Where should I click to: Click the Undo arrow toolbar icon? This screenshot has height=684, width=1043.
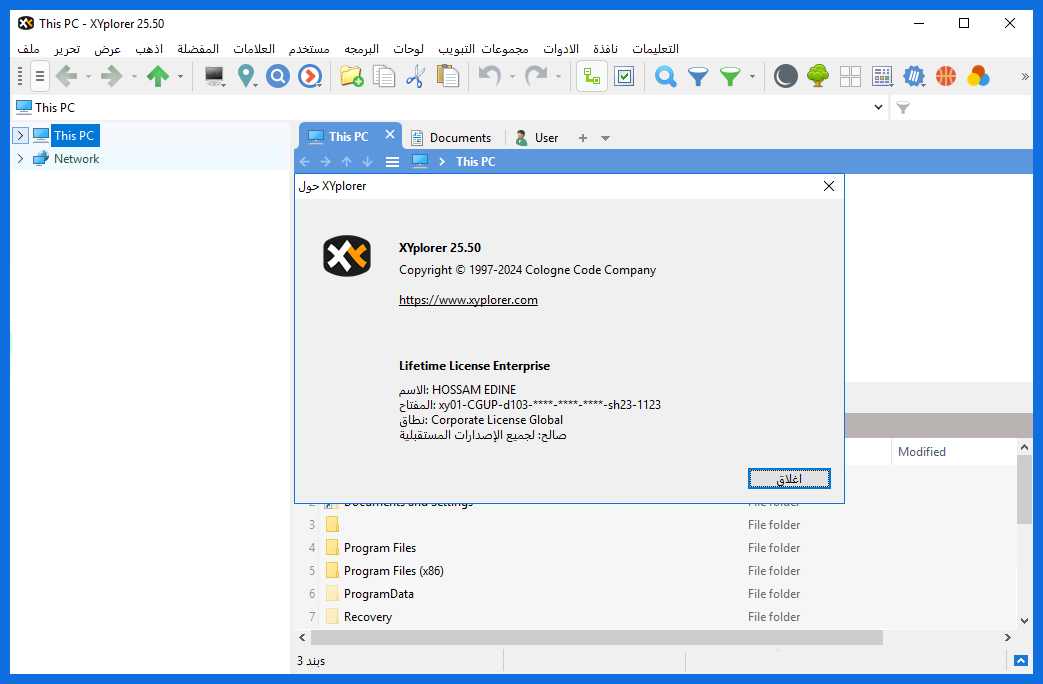pyautogui.click(x=490, y=77)
